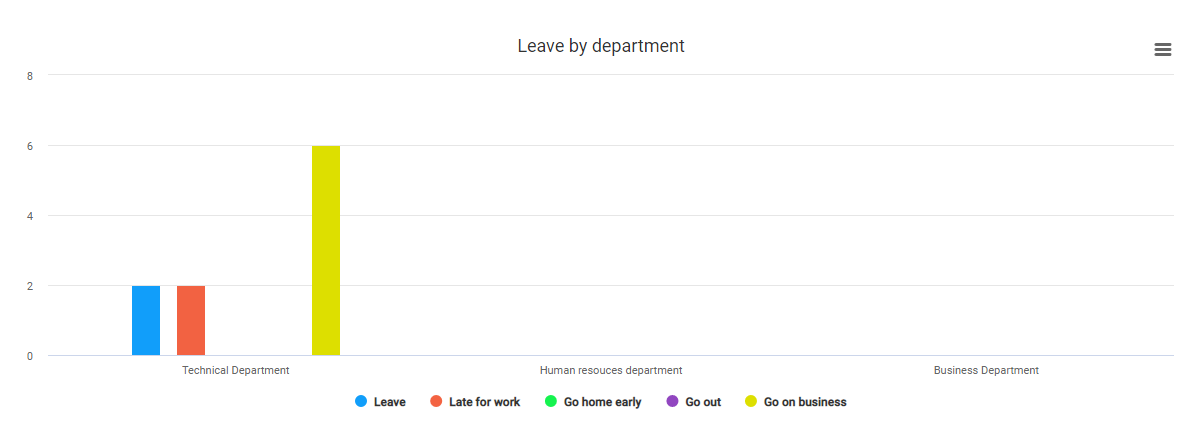
Task: Click the orange Late for work legend circle
Action: click(x=436, y=402)
